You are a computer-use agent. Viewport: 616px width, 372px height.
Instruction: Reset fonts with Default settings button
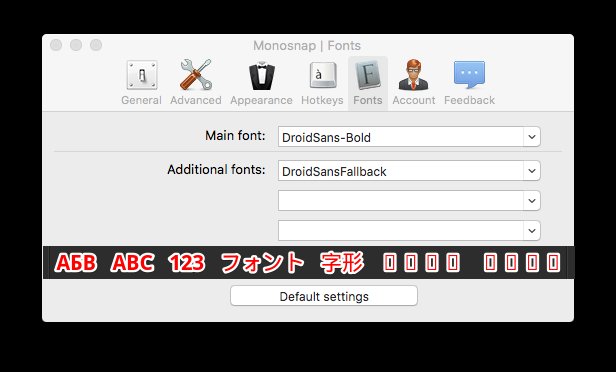click(x=324, y=296)
